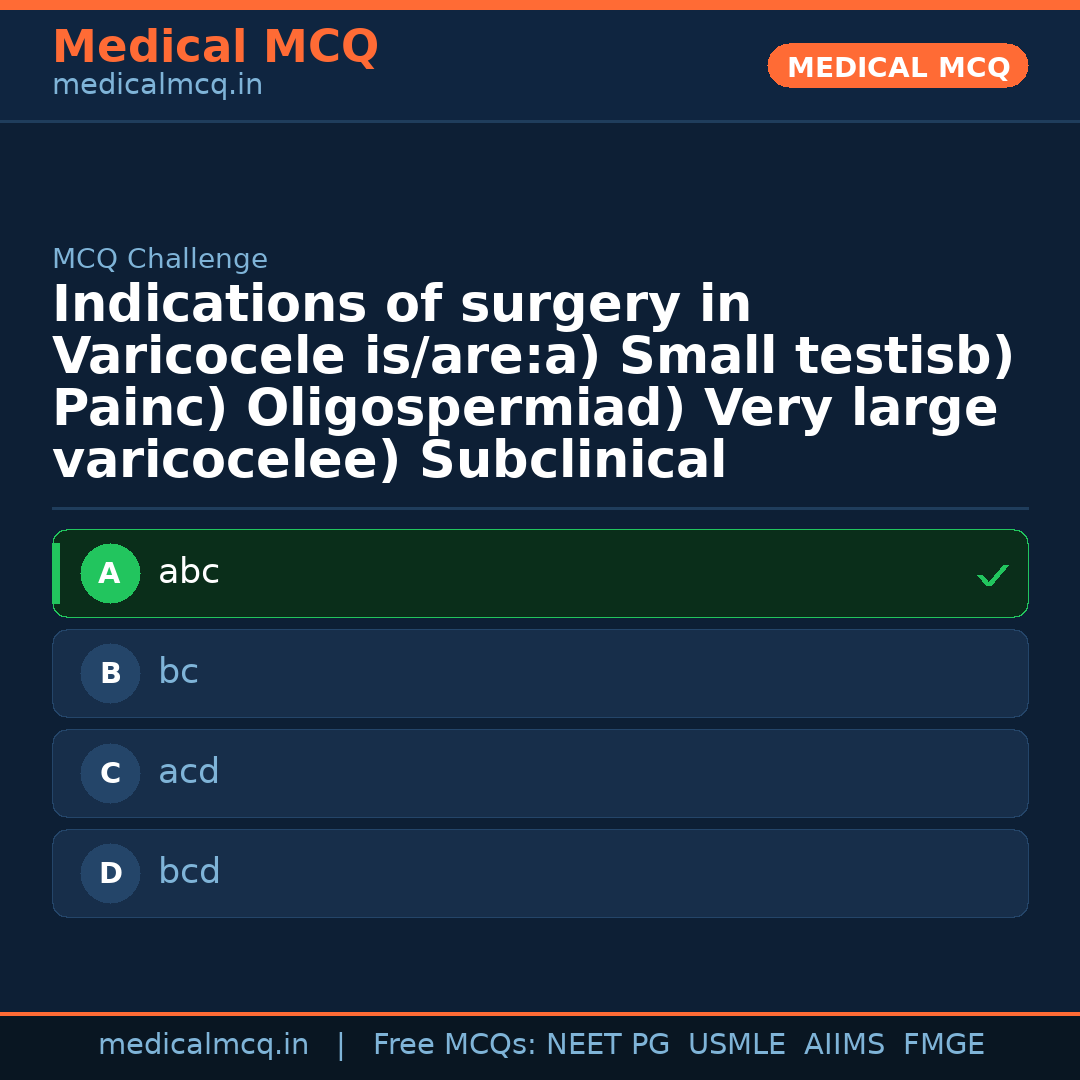Select answer option A labeled abc
Viewport: 1080px width, 1080px height.
[x=540, y=573]
